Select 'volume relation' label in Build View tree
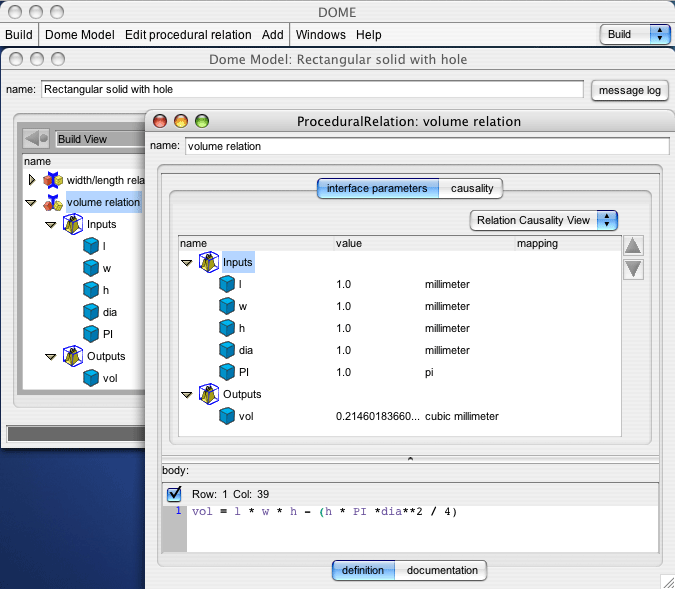The width and height of the screenshot is (675, 589). (x=103, y=202)
